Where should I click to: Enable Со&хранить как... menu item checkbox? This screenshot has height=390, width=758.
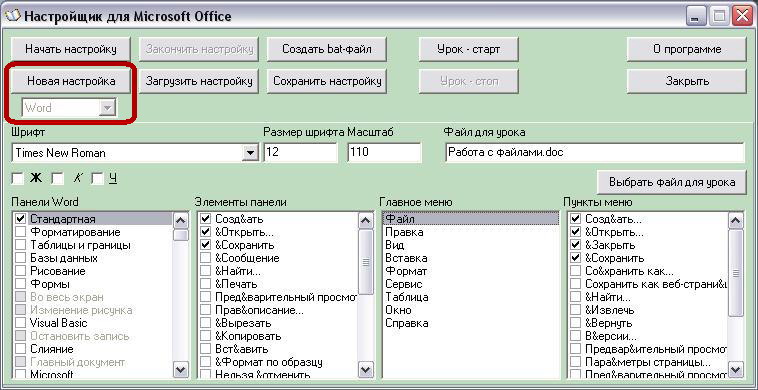[x=576, y=271]
